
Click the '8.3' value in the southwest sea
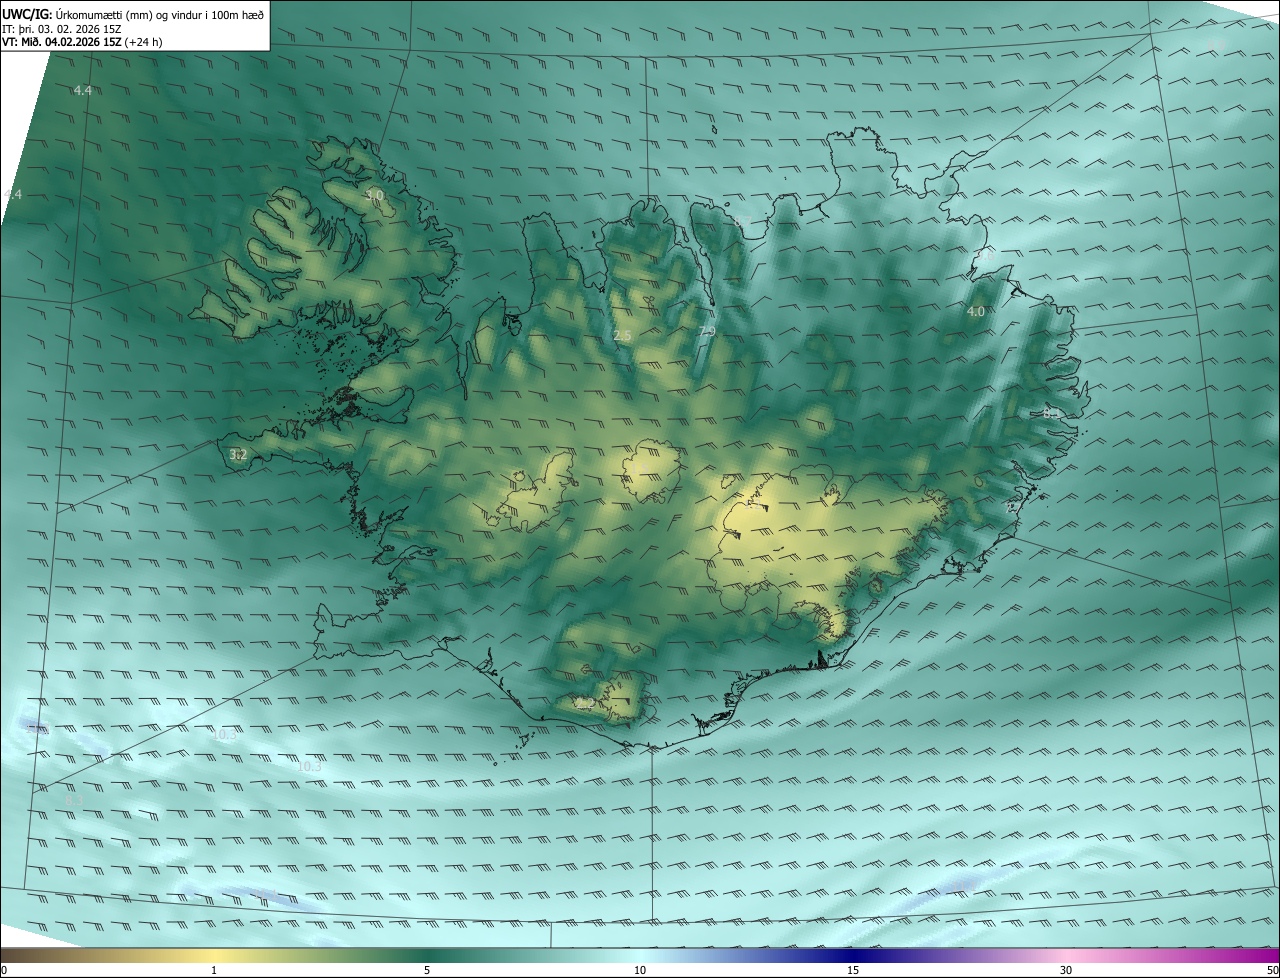pyautogui.click(x=73, y=801)
